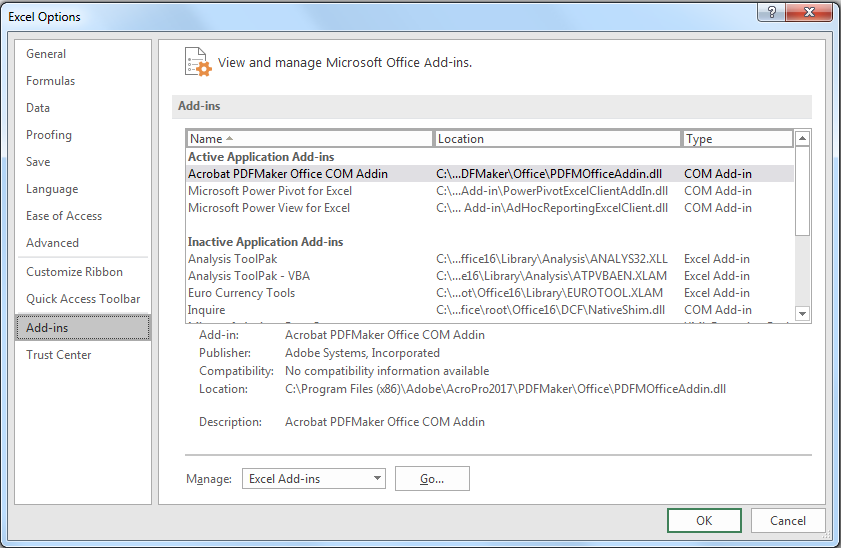Select Euro Currency Tools add-in row
Screen dimensions: 841x548
pyautogui.click(x=490, y=293)
